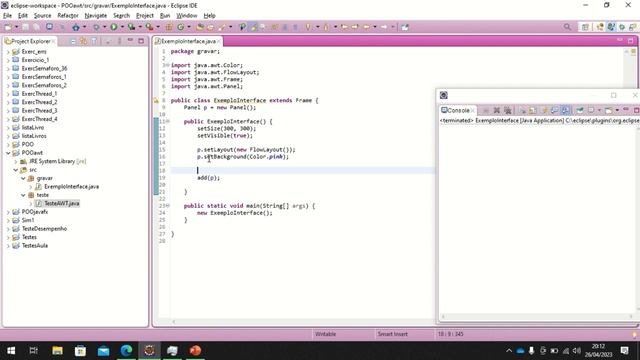Click the Project Explorer filter icon

tap(94, 41)
